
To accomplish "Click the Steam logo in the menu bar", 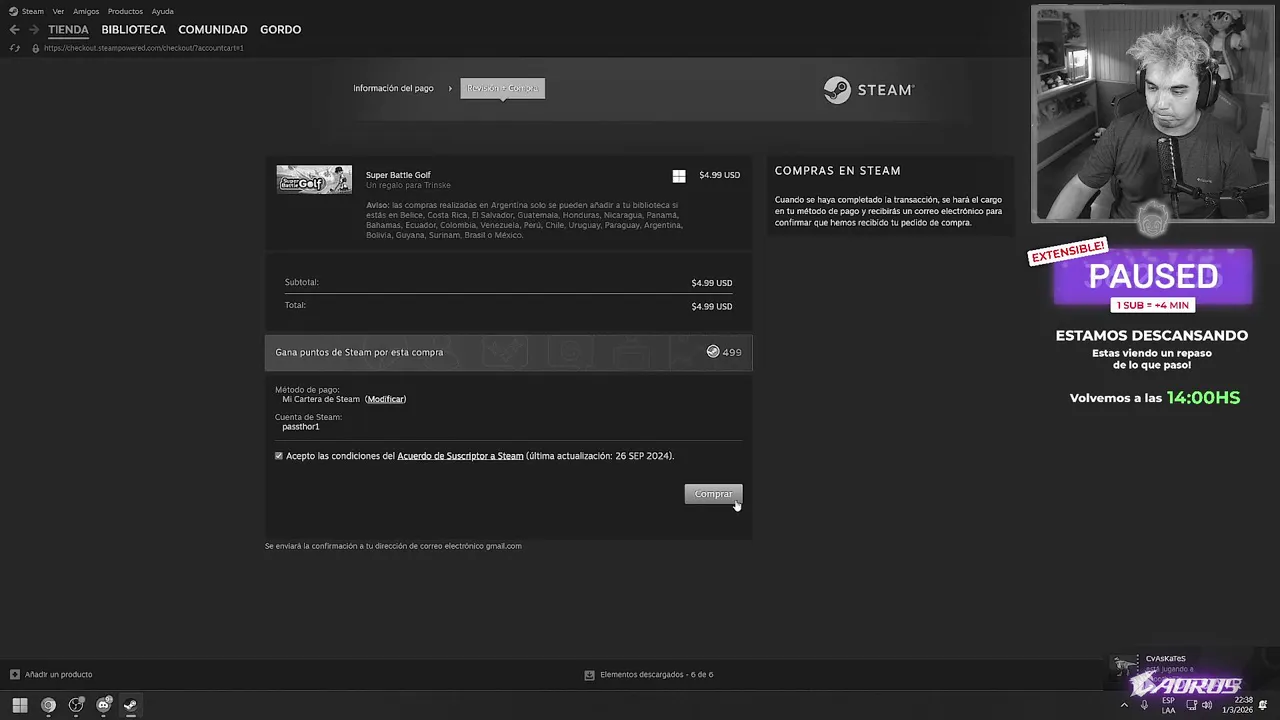I will 13,11.
